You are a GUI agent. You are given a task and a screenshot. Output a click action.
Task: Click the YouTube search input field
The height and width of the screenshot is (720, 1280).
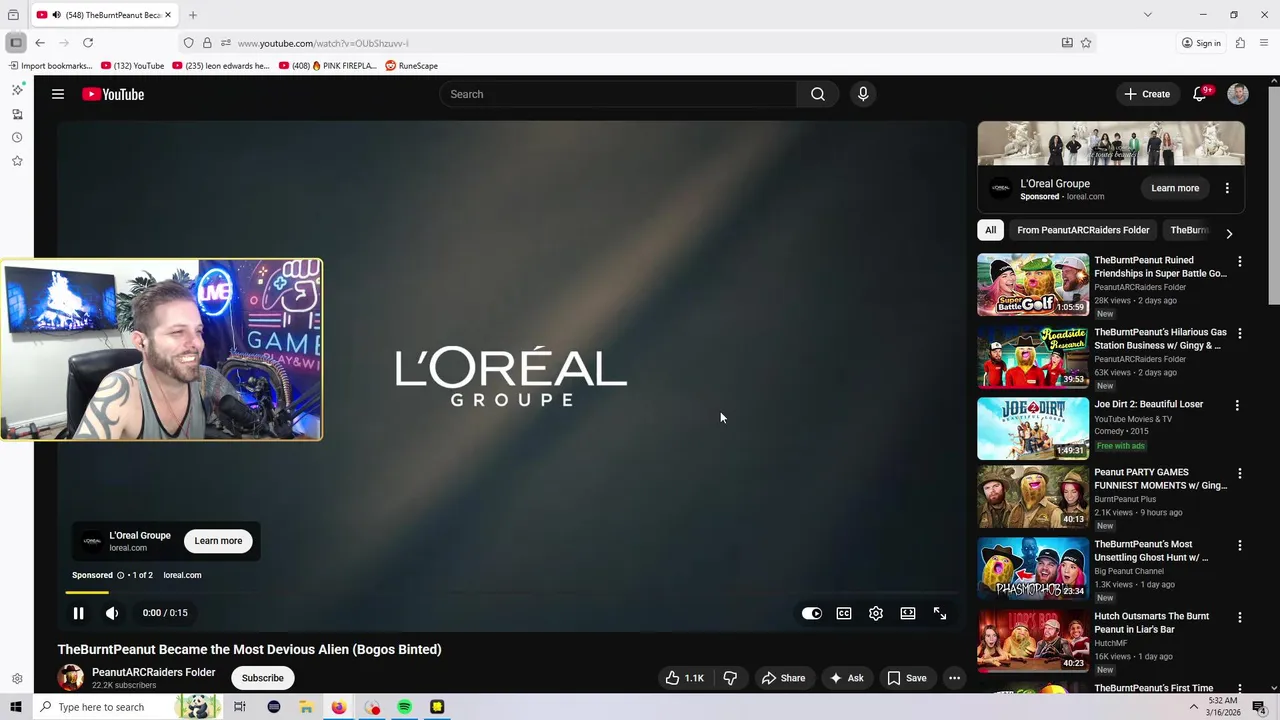pos(618,94)
